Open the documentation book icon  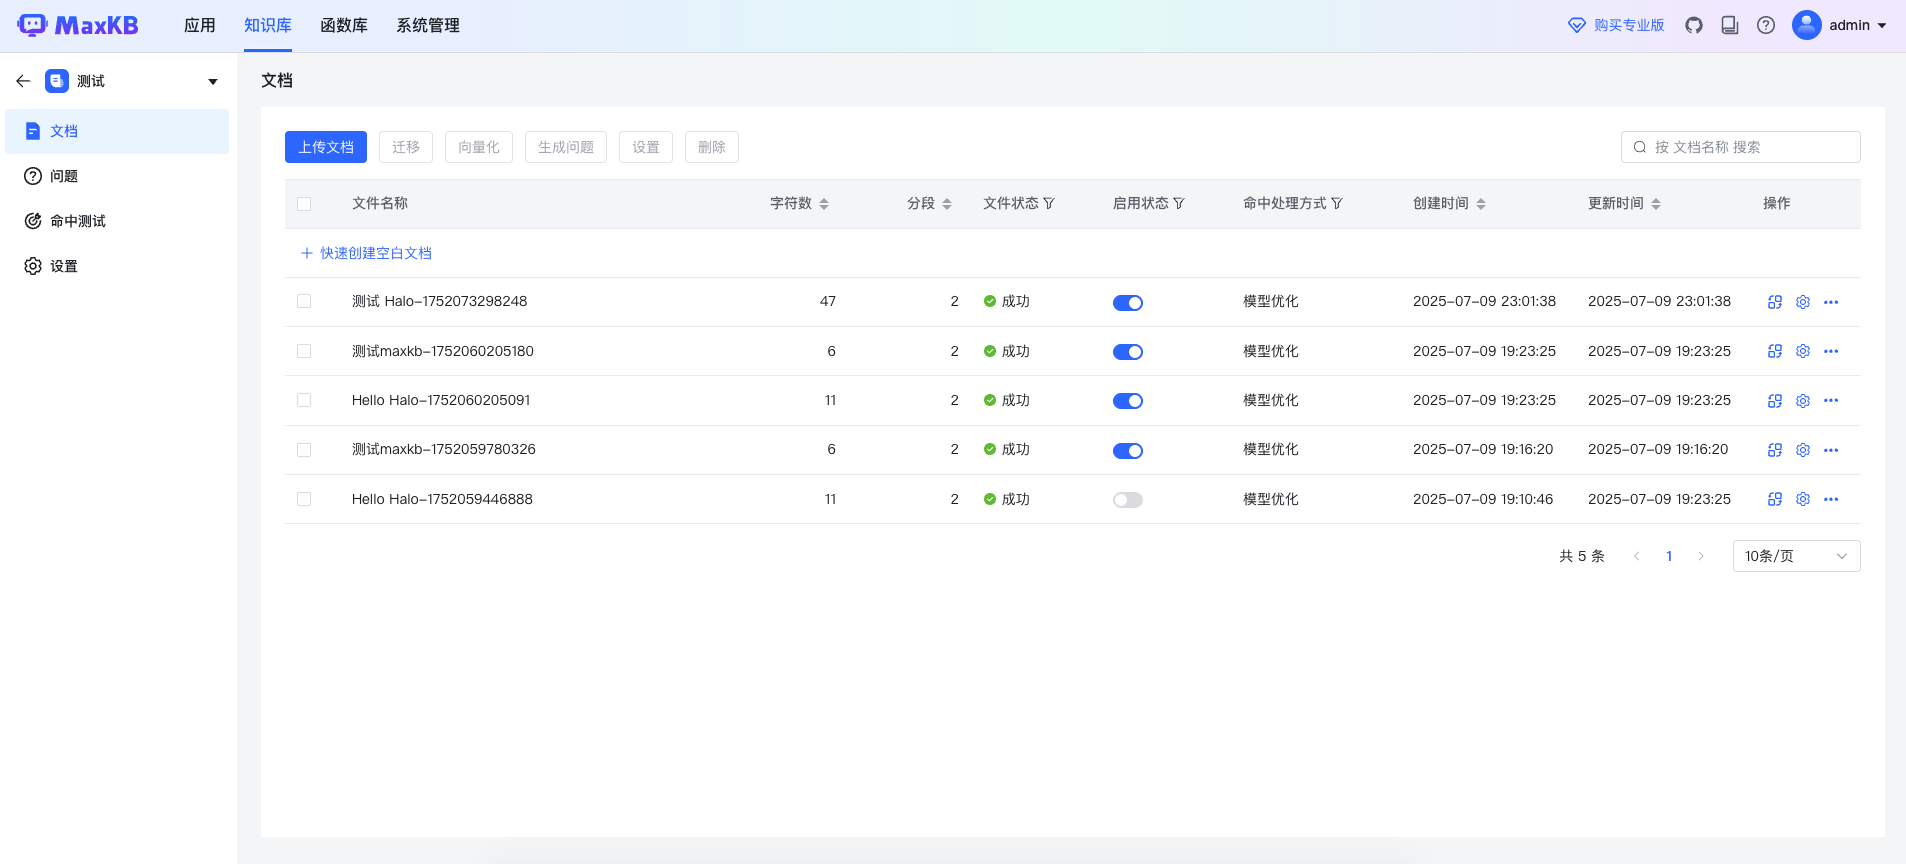1730,25
